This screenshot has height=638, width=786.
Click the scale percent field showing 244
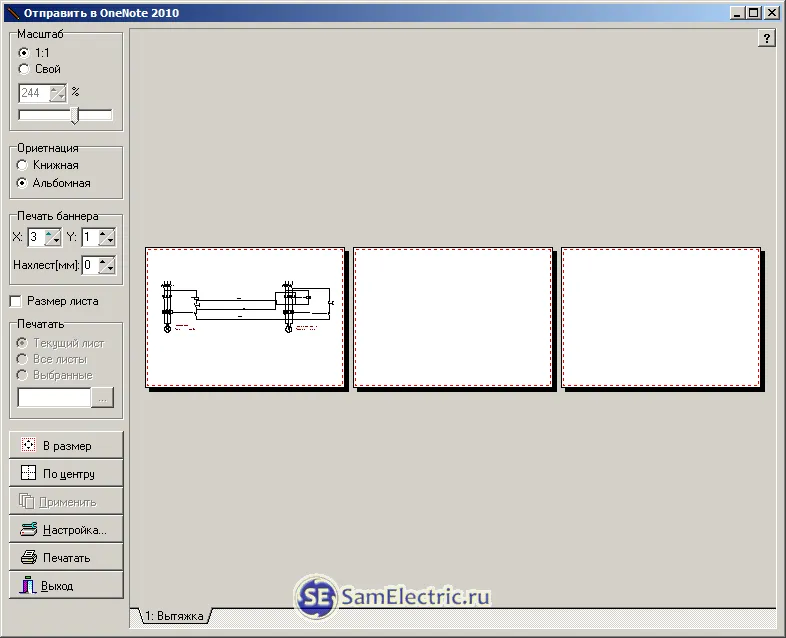click(x=35, y=93)
